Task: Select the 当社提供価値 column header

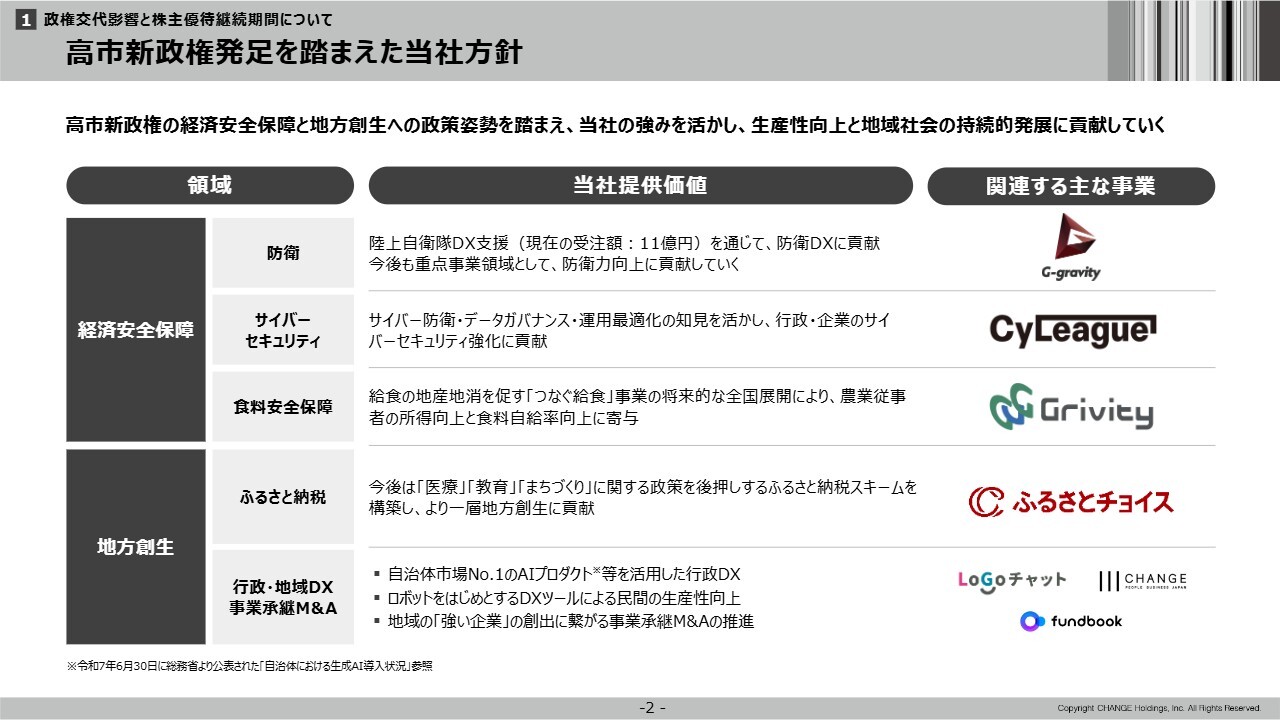Action: [x=640, y=186]
